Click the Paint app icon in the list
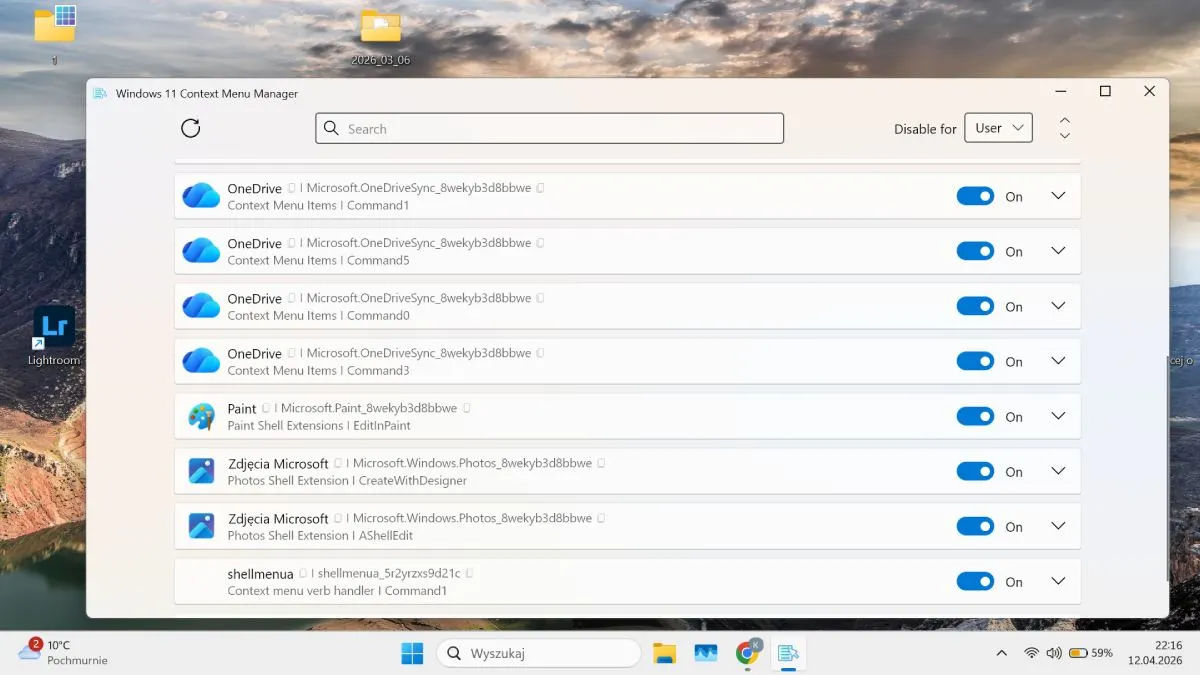The height and width of the screenshot is (675, 1200). coord(201,416)
